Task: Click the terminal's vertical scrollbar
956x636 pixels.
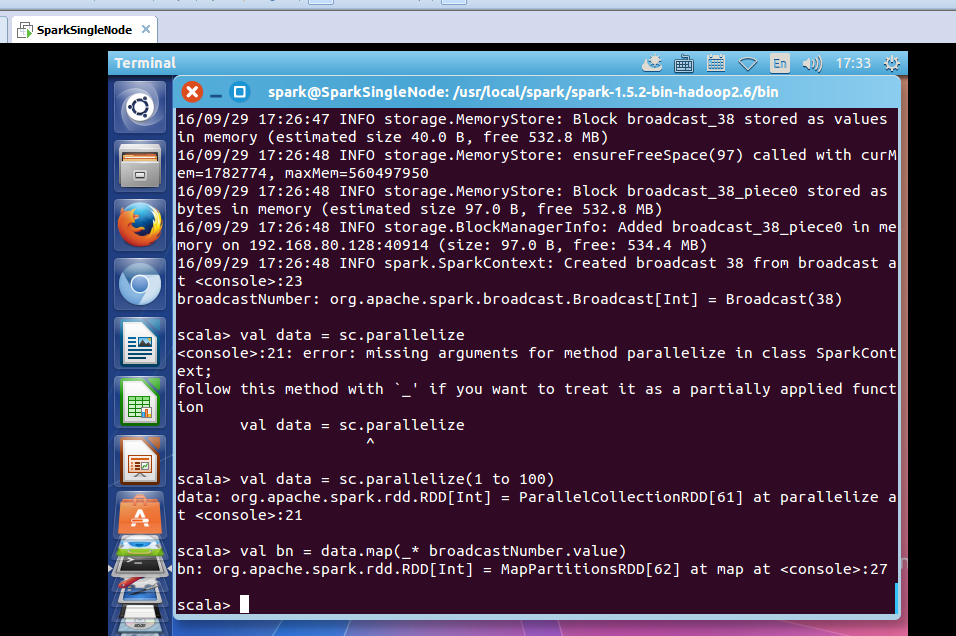Action: click(896, 598)
